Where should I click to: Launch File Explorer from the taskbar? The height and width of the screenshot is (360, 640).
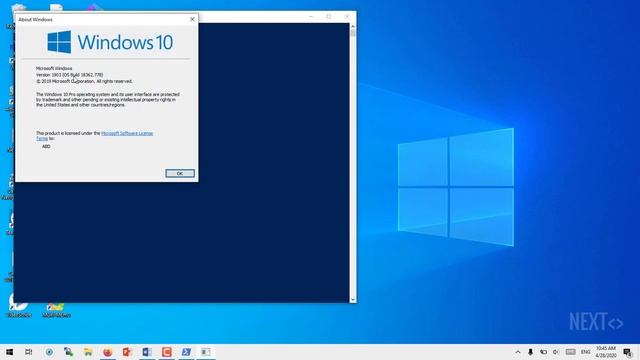click(88, 352)
